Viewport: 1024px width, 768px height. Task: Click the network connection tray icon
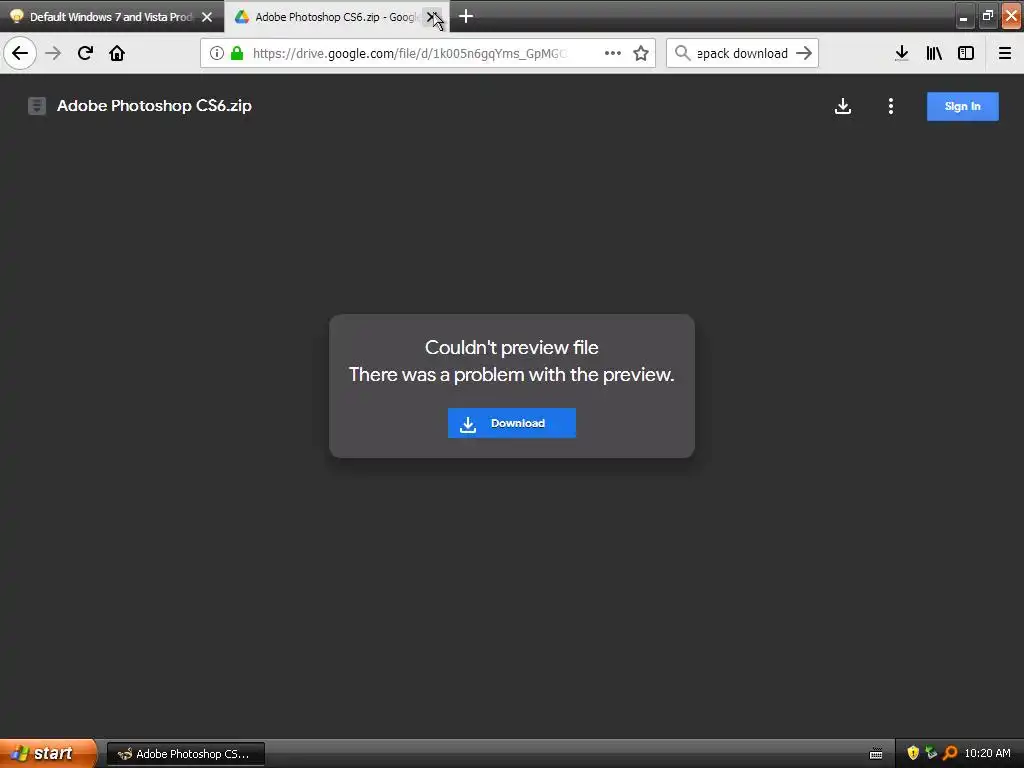coord(931,753)
